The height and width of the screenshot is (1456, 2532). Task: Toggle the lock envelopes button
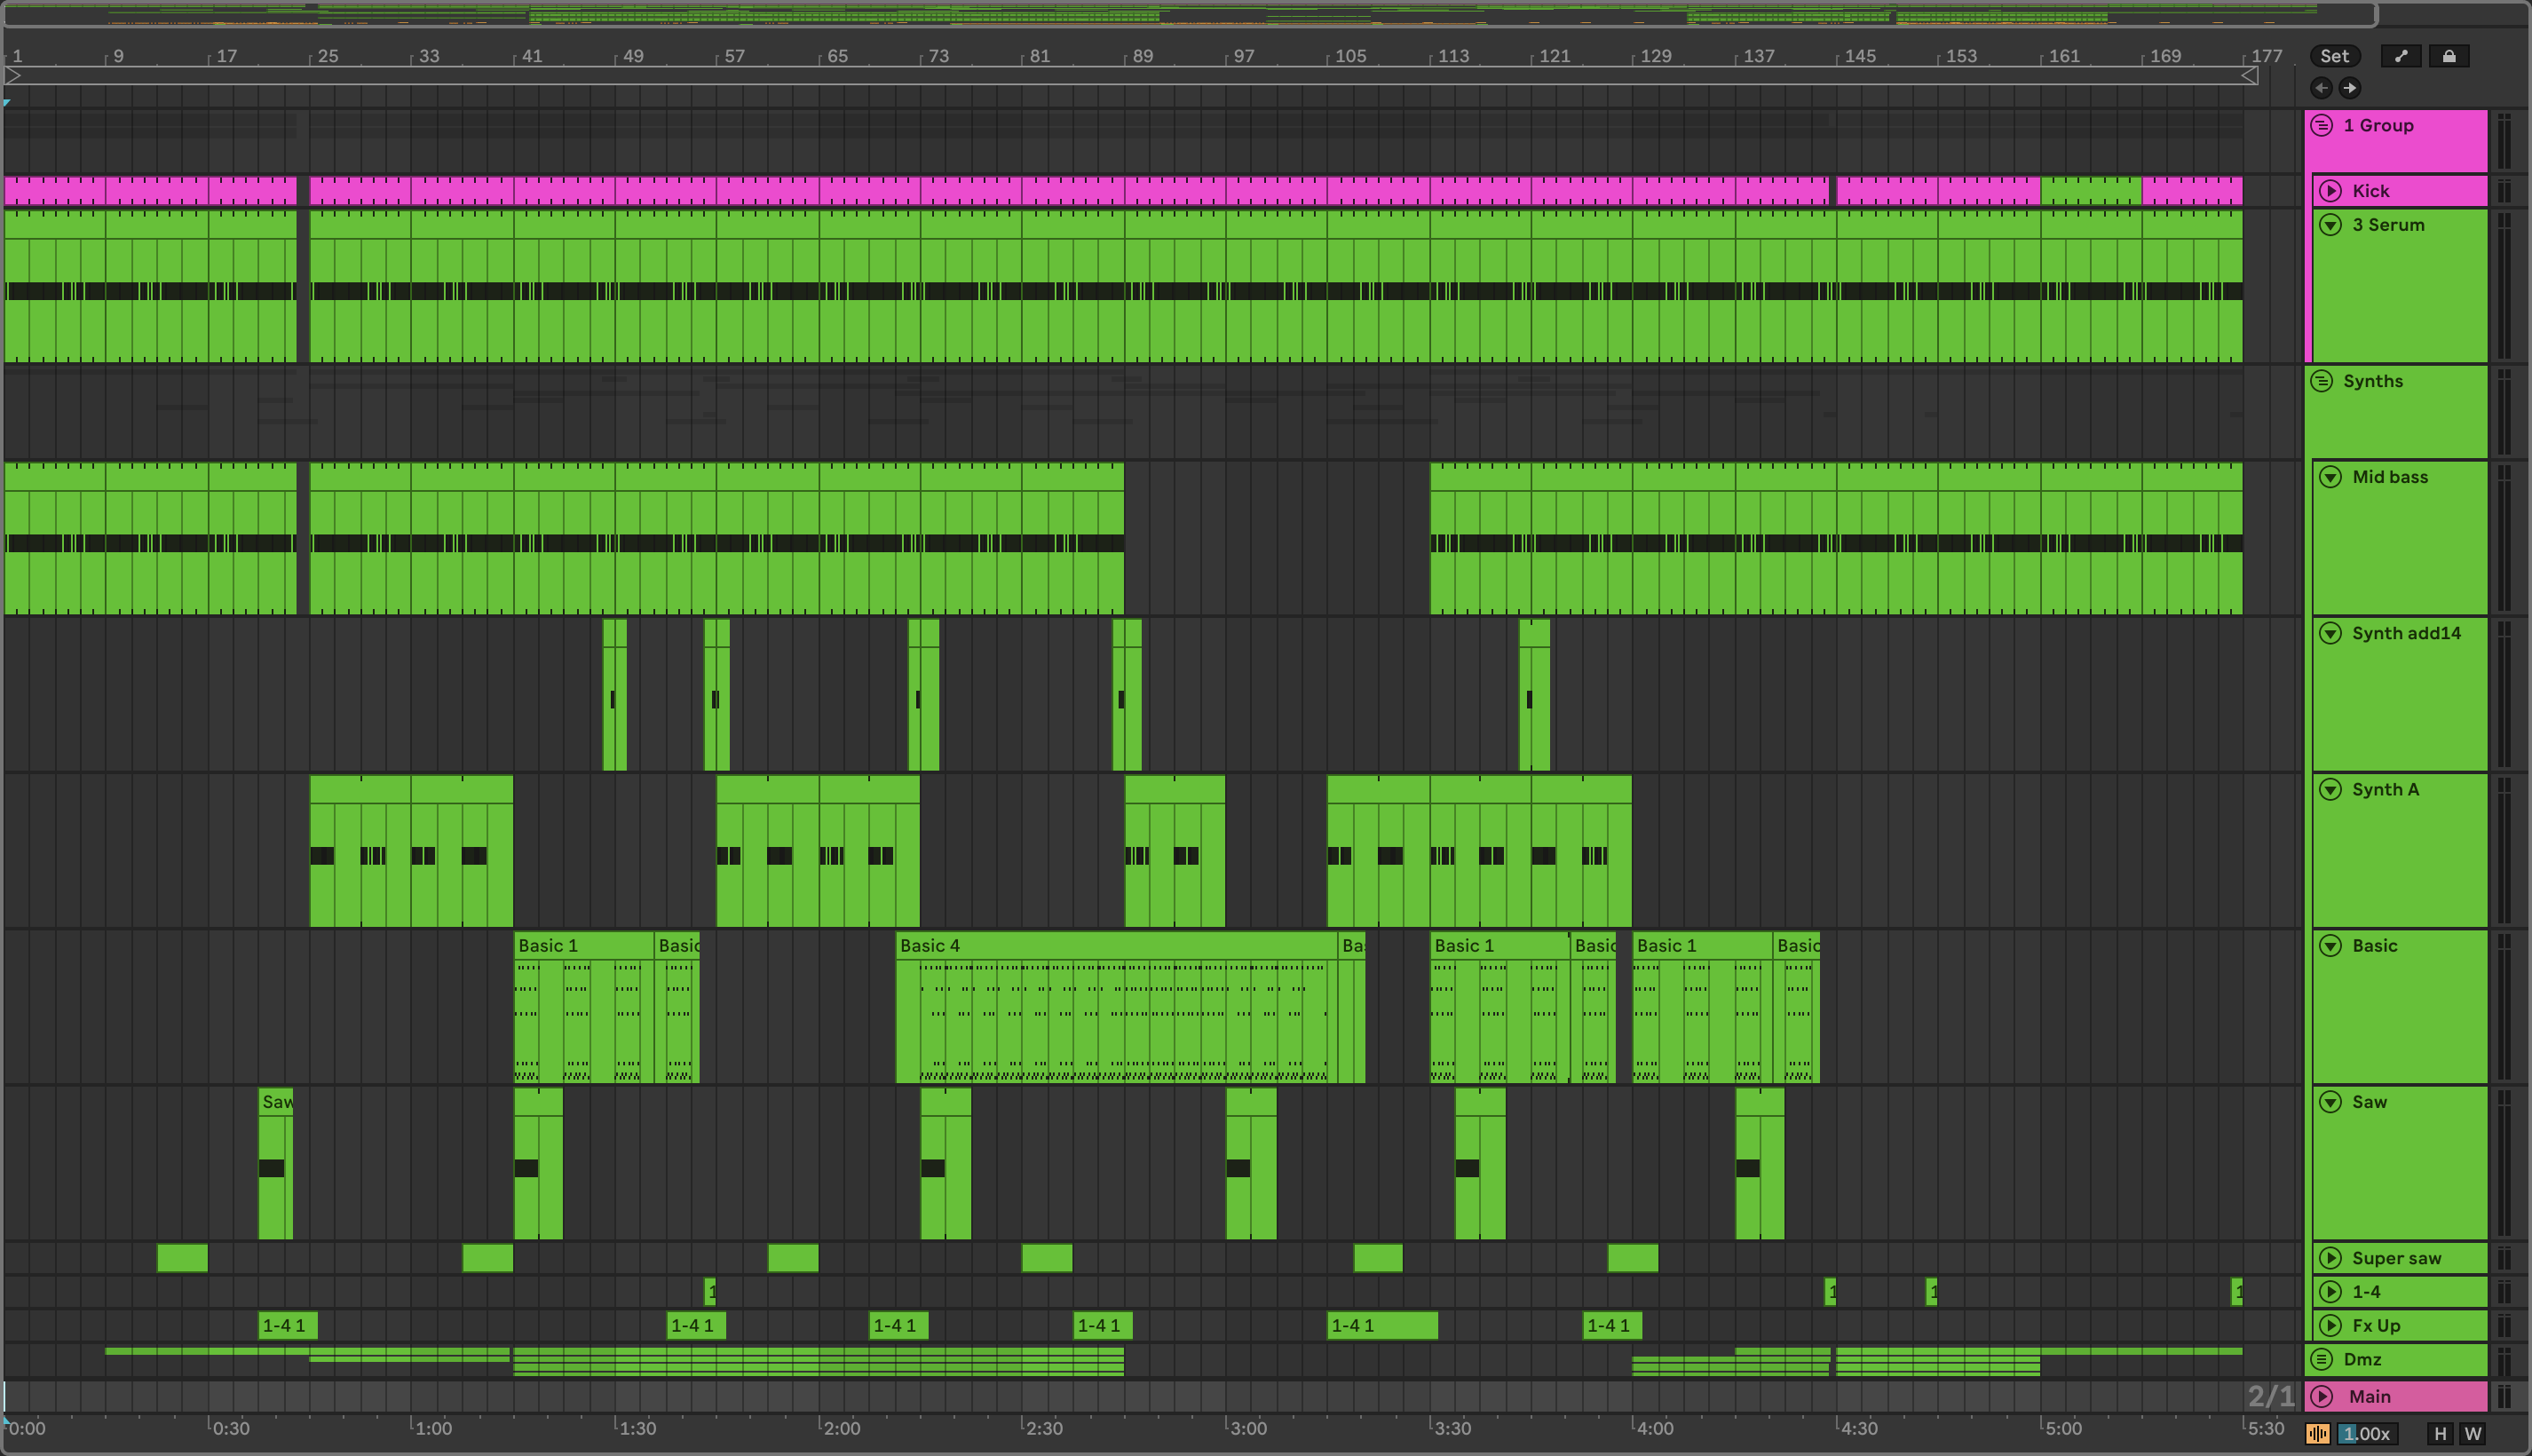2449,56
